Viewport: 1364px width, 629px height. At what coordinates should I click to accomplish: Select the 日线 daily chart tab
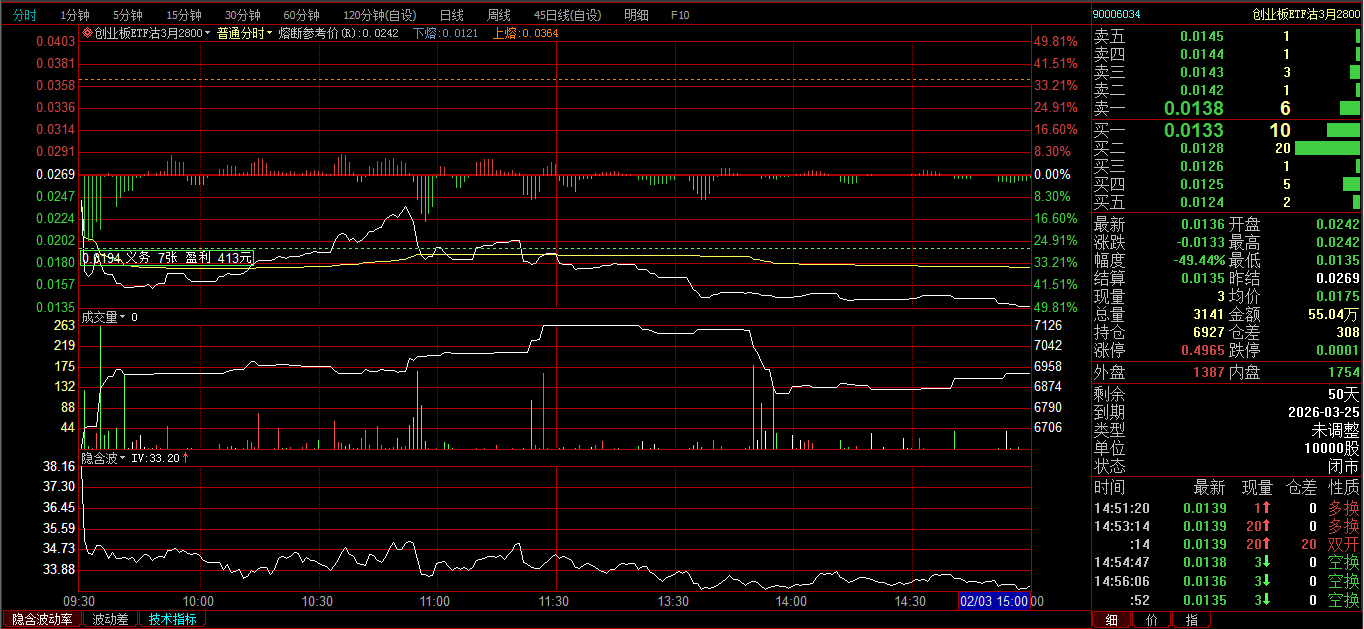point(451,15)
